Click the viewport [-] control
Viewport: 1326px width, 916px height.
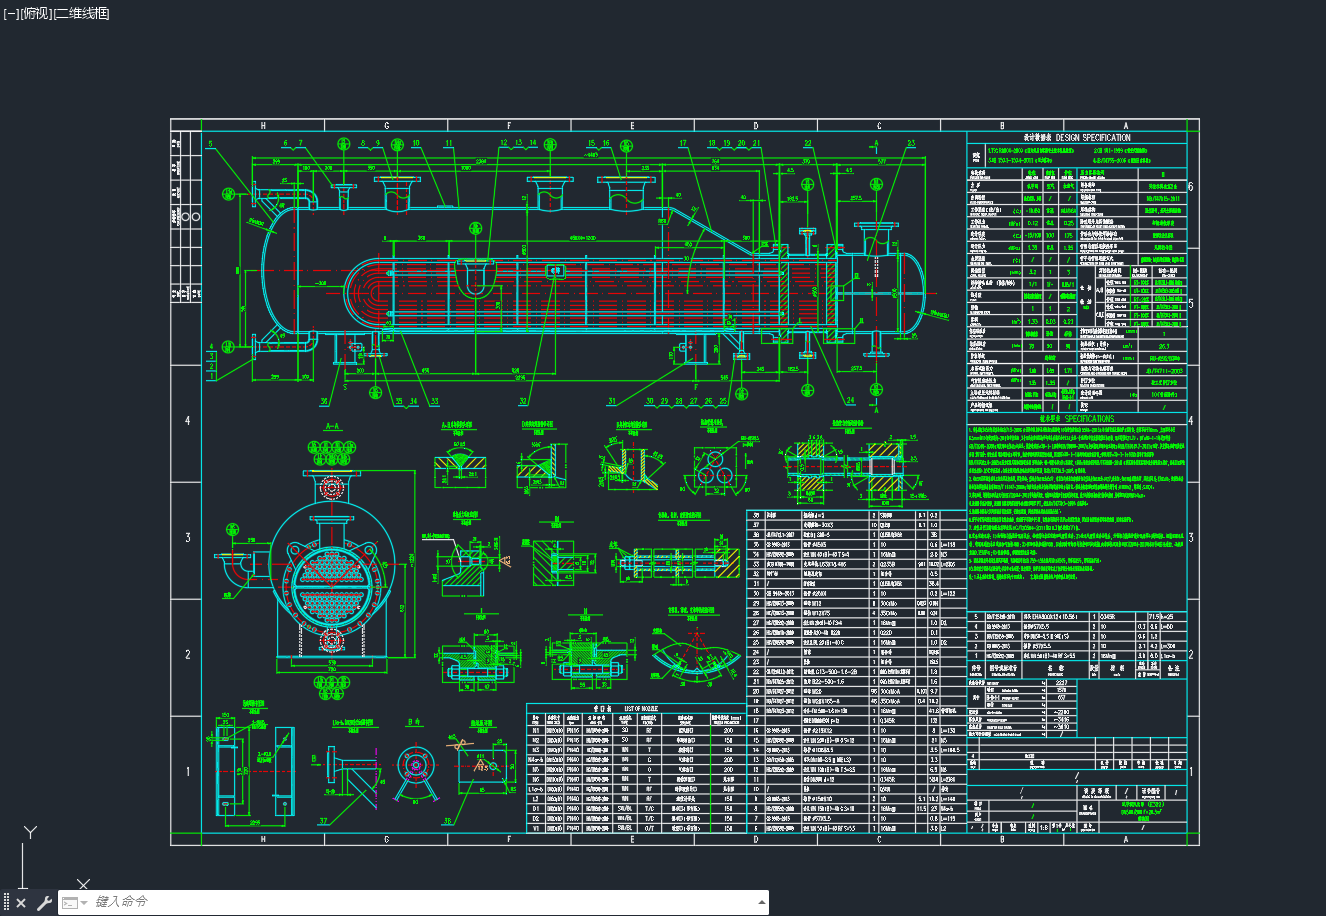(11, 13)
